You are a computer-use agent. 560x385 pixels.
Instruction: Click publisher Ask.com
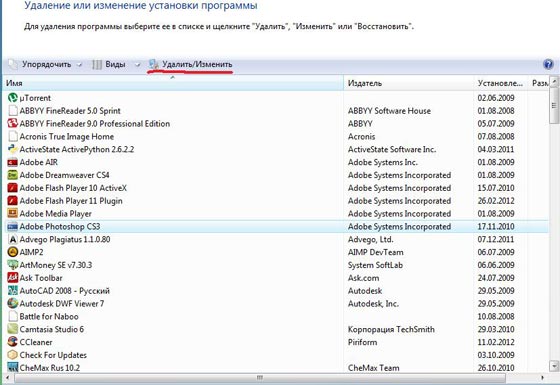pyautogui.click(x=364, y=278)
